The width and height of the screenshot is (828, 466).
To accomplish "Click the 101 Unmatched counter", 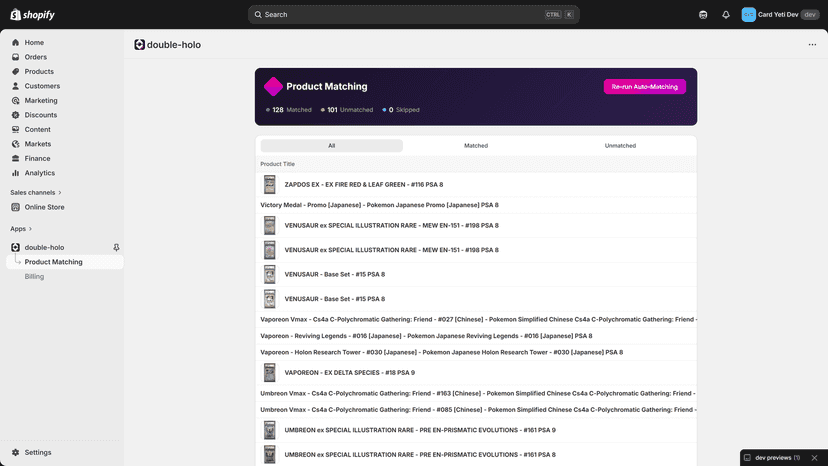I will coord(346,110).
